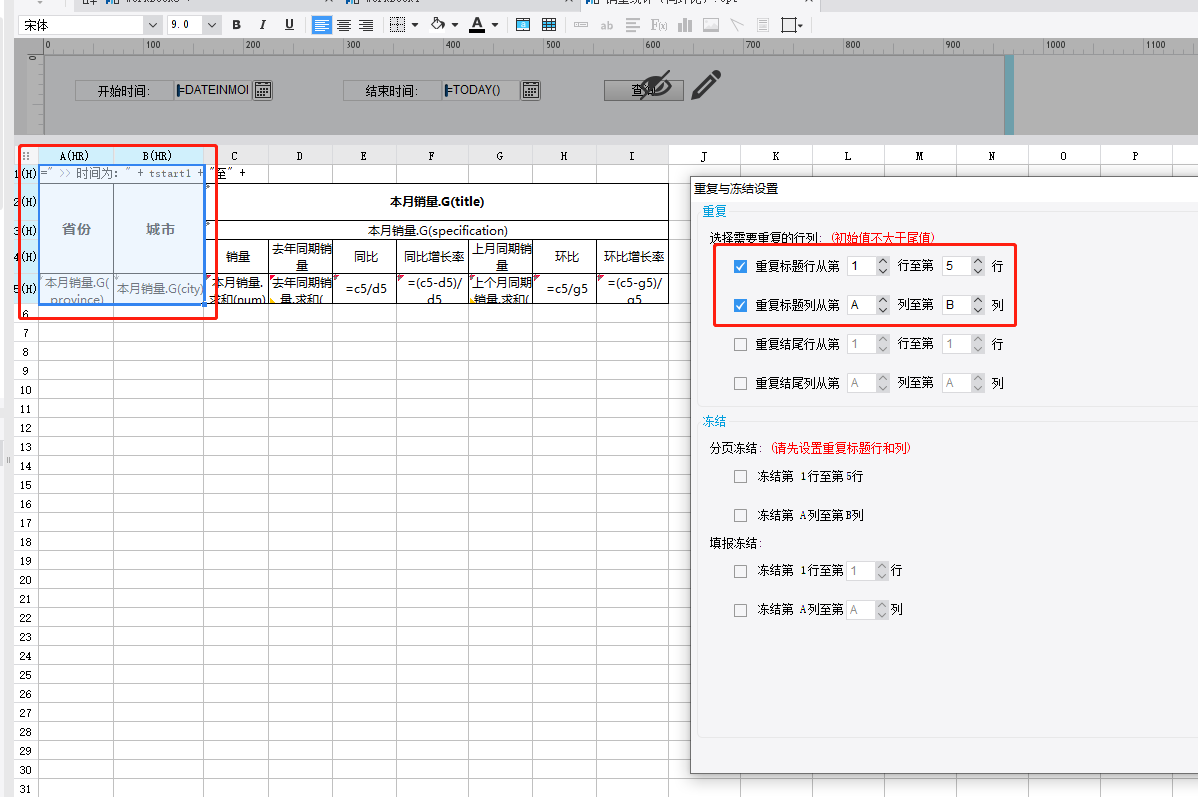This screenshot has height=797, width=1198.
Task: Open the calendar for the 开始时间 date field
Action: coord(263,90)
